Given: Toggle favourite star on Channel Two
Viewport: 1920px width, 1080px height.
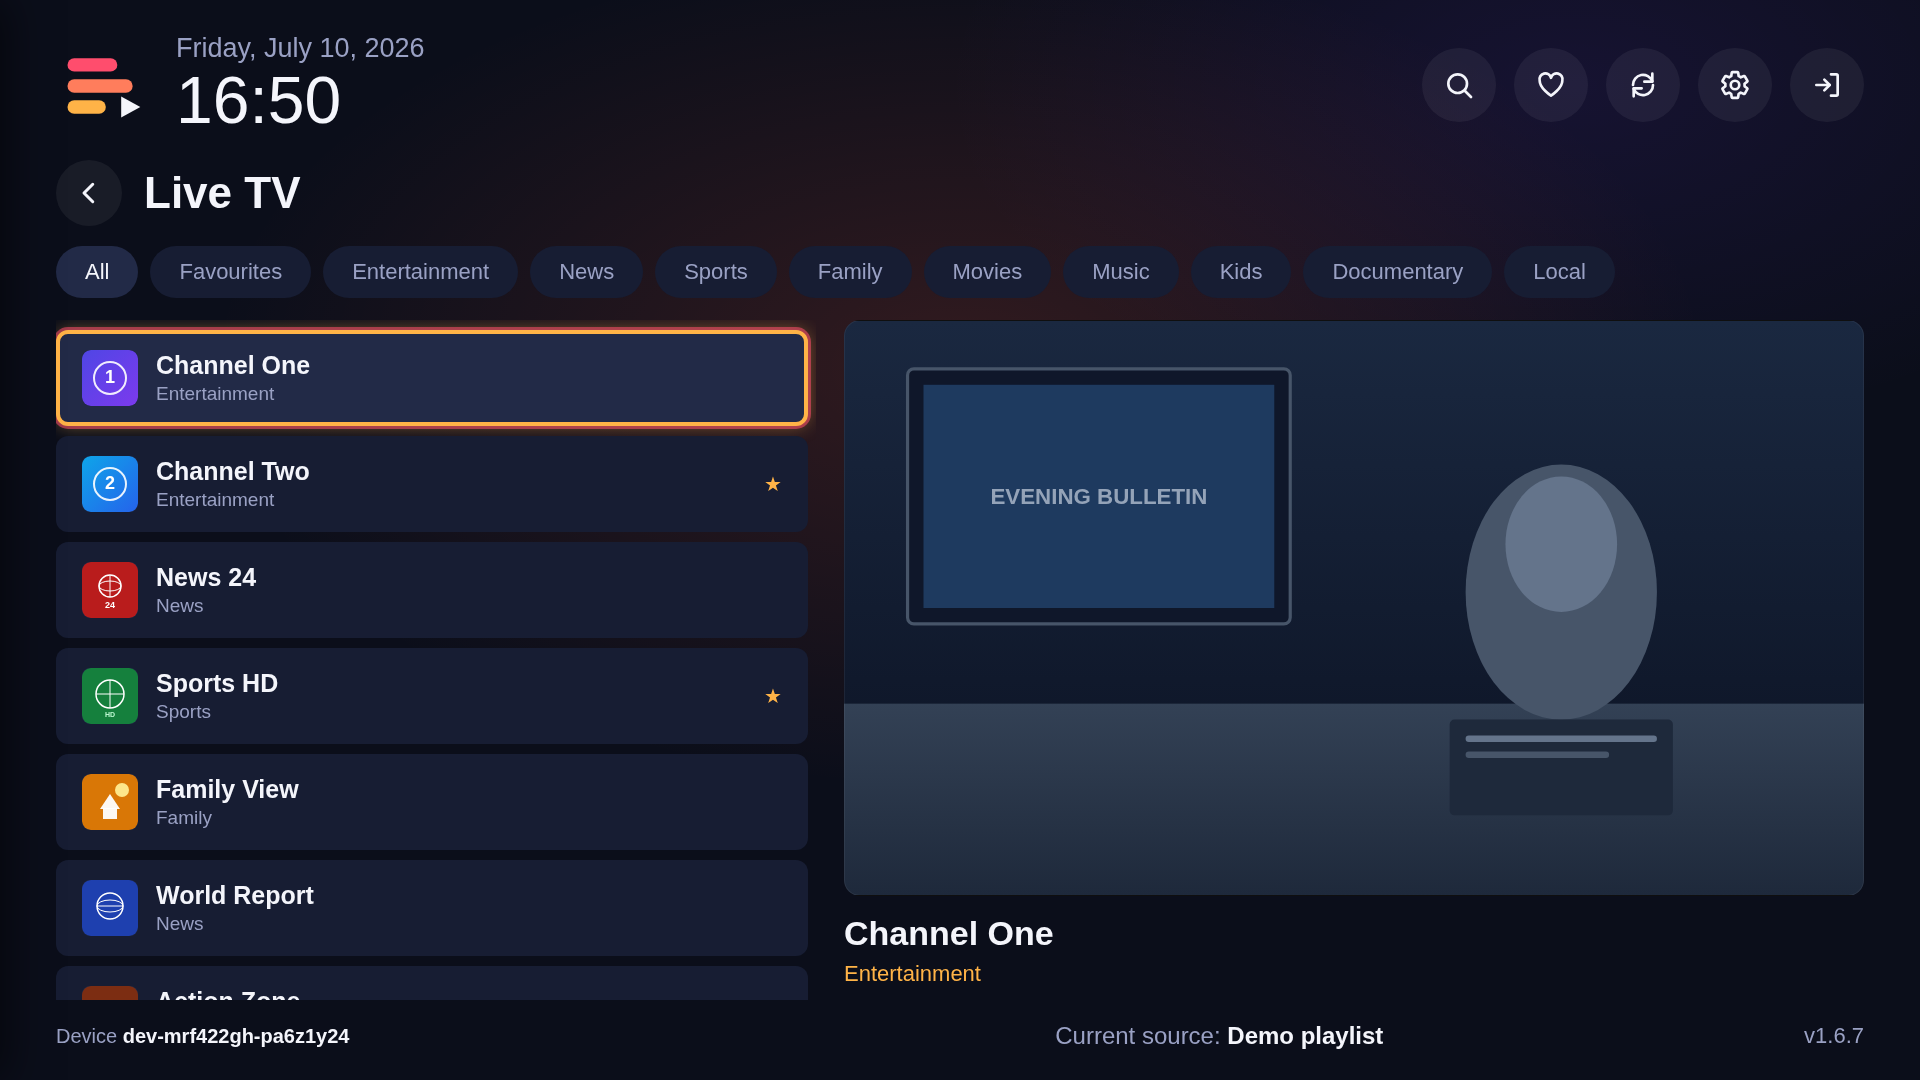Looking at the screenshot, I should pos(772,484).
